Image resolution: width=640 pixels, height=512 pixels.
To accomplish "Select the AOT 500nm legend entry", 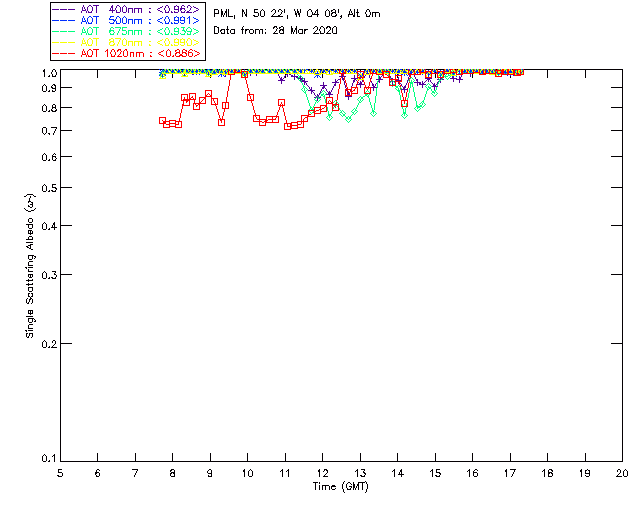I will [126, 20].
